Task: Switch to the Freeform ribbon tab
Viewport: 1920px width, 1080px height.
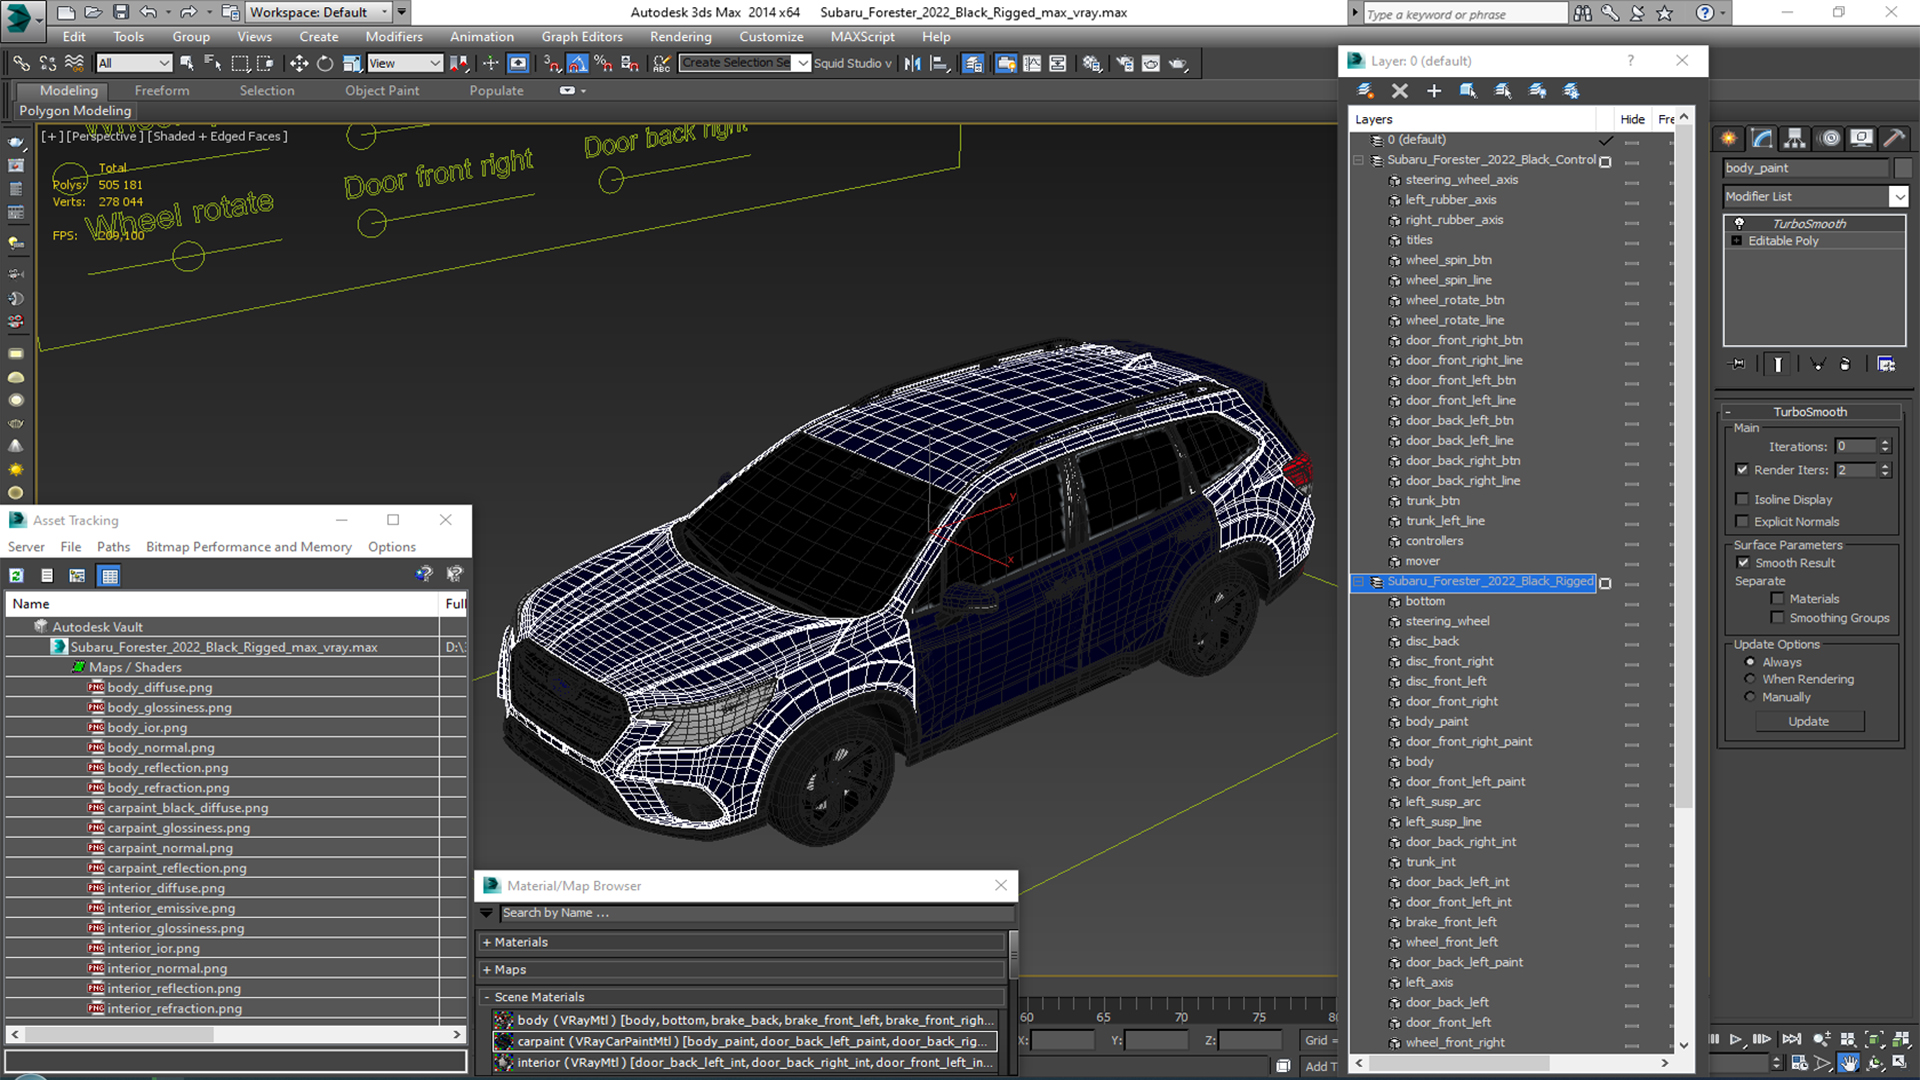Action: pos(162,90)
